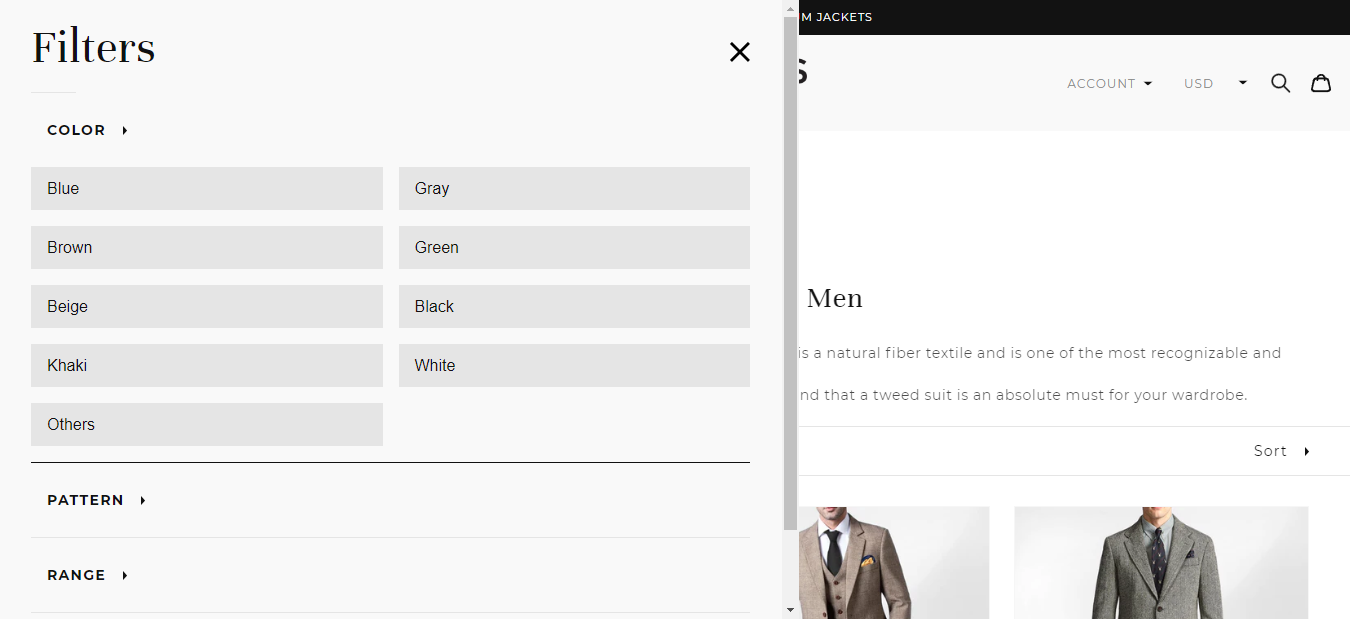Expand the Range filter section

pos(87,575)
